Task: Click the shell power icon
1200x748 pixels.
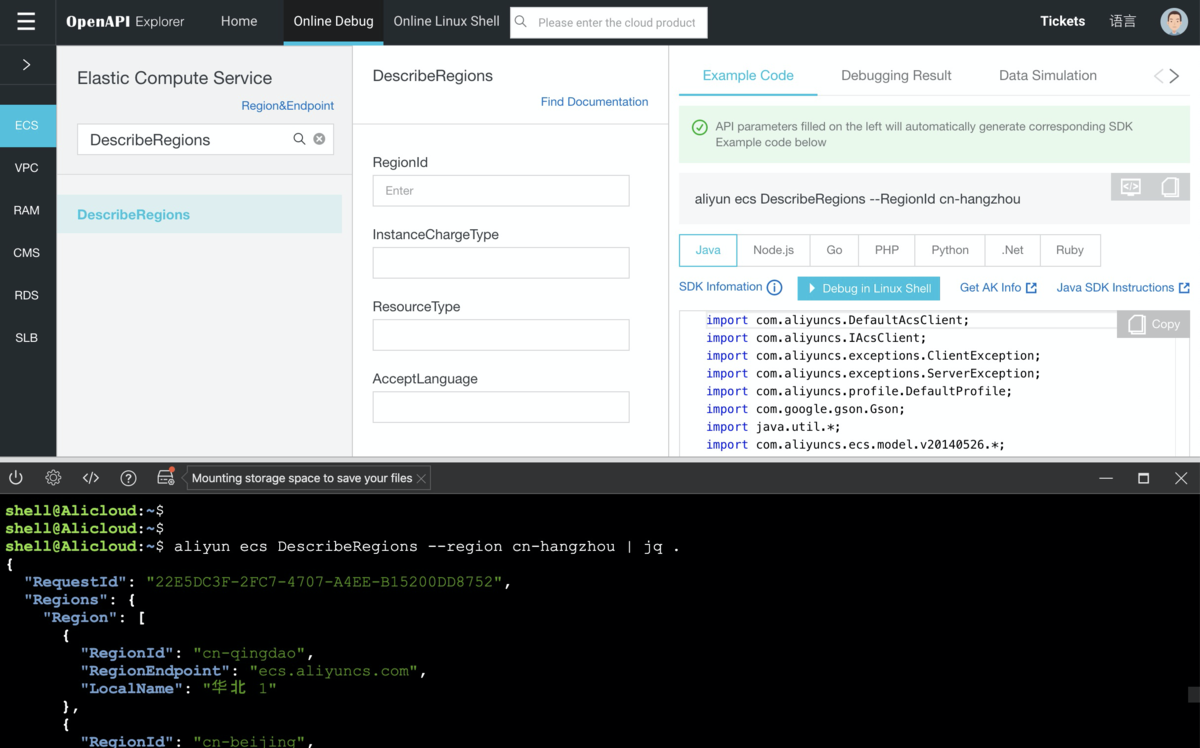Action: click(x=16, y=478)
